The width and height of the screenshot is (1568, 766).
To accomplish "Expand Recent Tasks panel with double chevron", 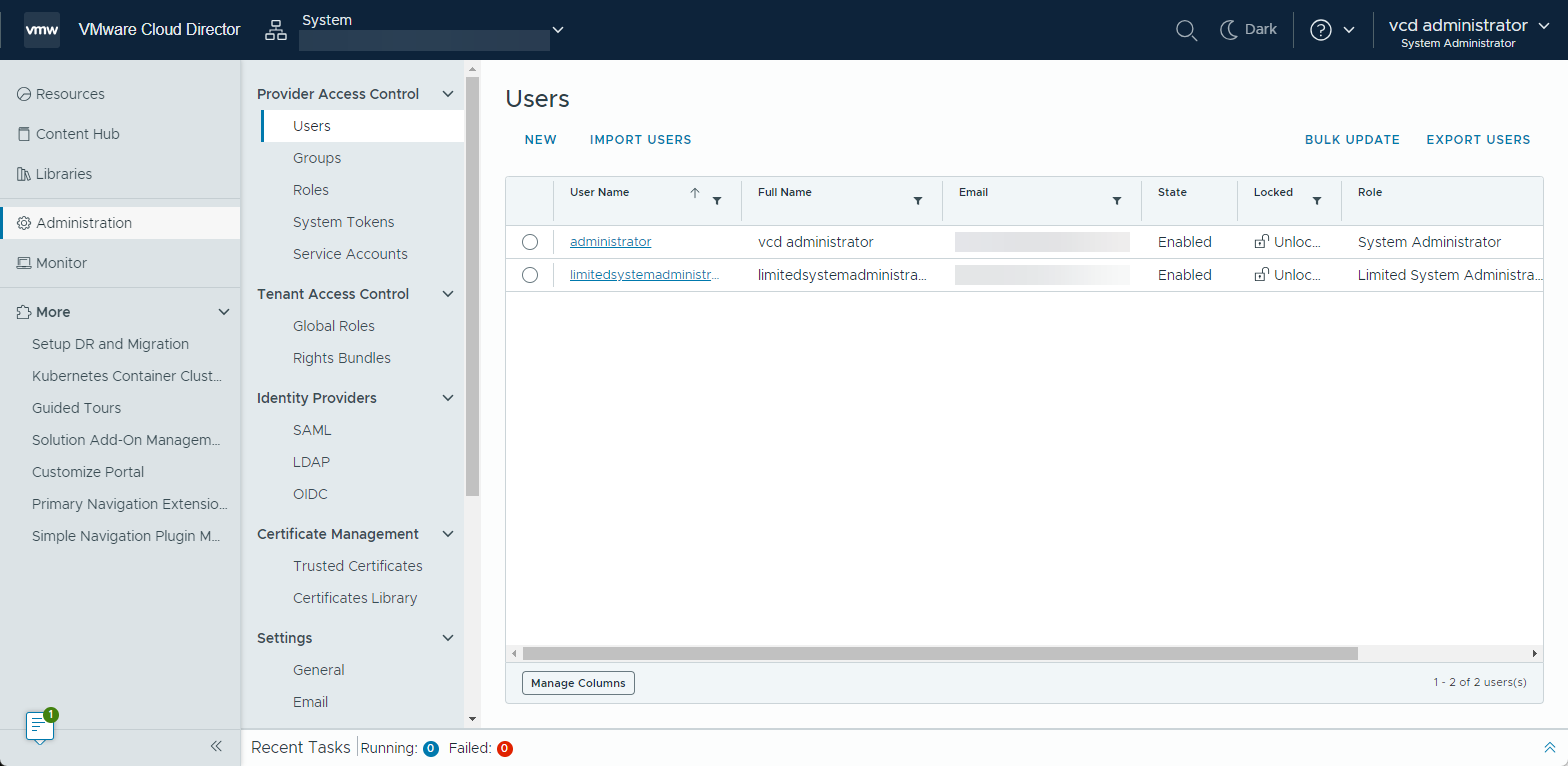I will 1549,747.
